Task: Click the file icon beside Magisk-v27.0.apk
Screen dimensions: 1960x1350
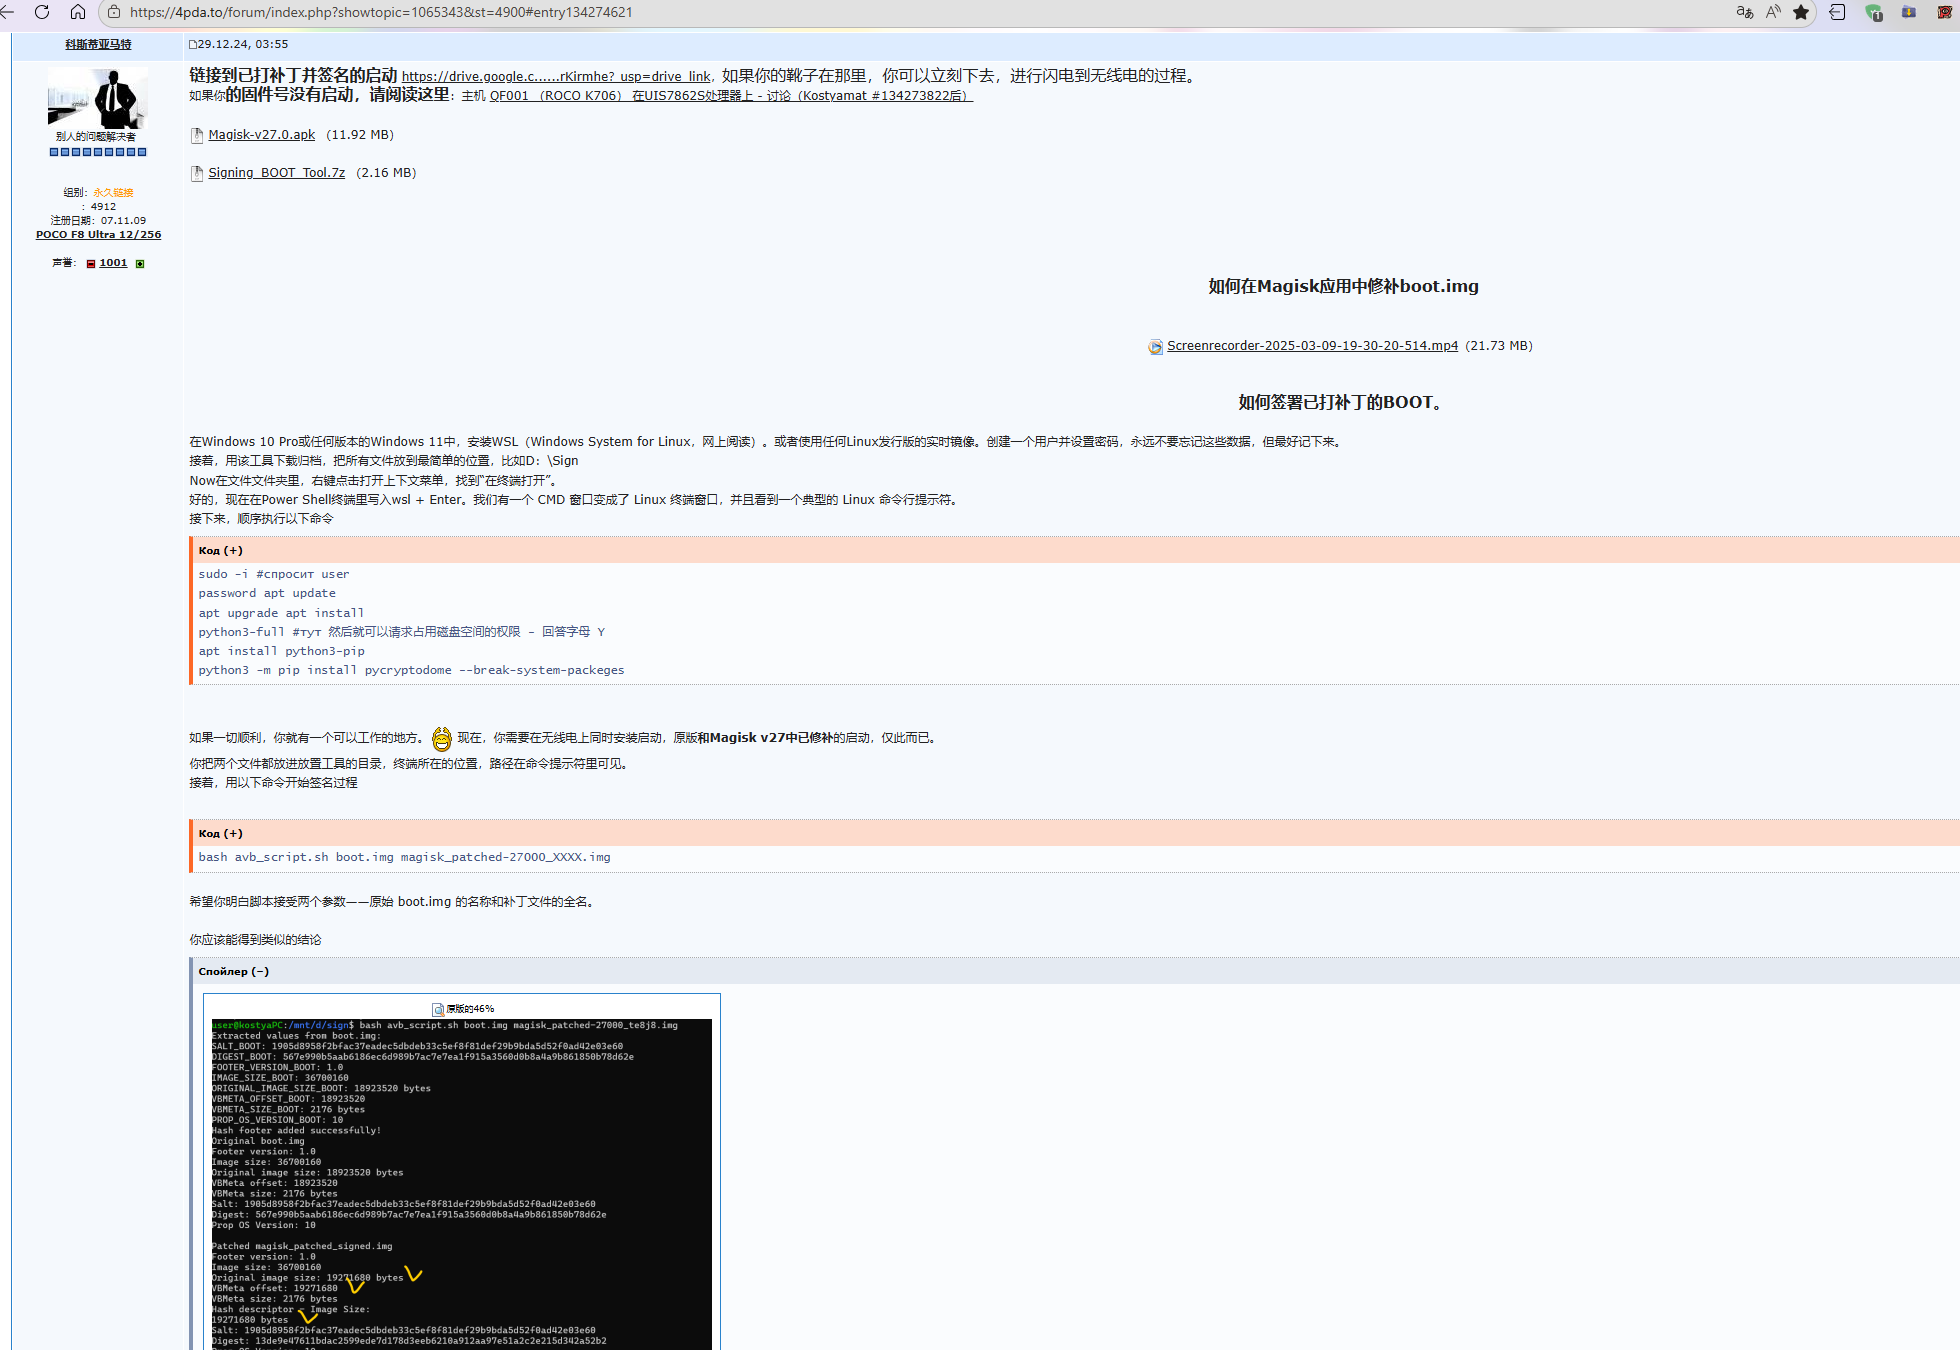Action: click(197, 135)
